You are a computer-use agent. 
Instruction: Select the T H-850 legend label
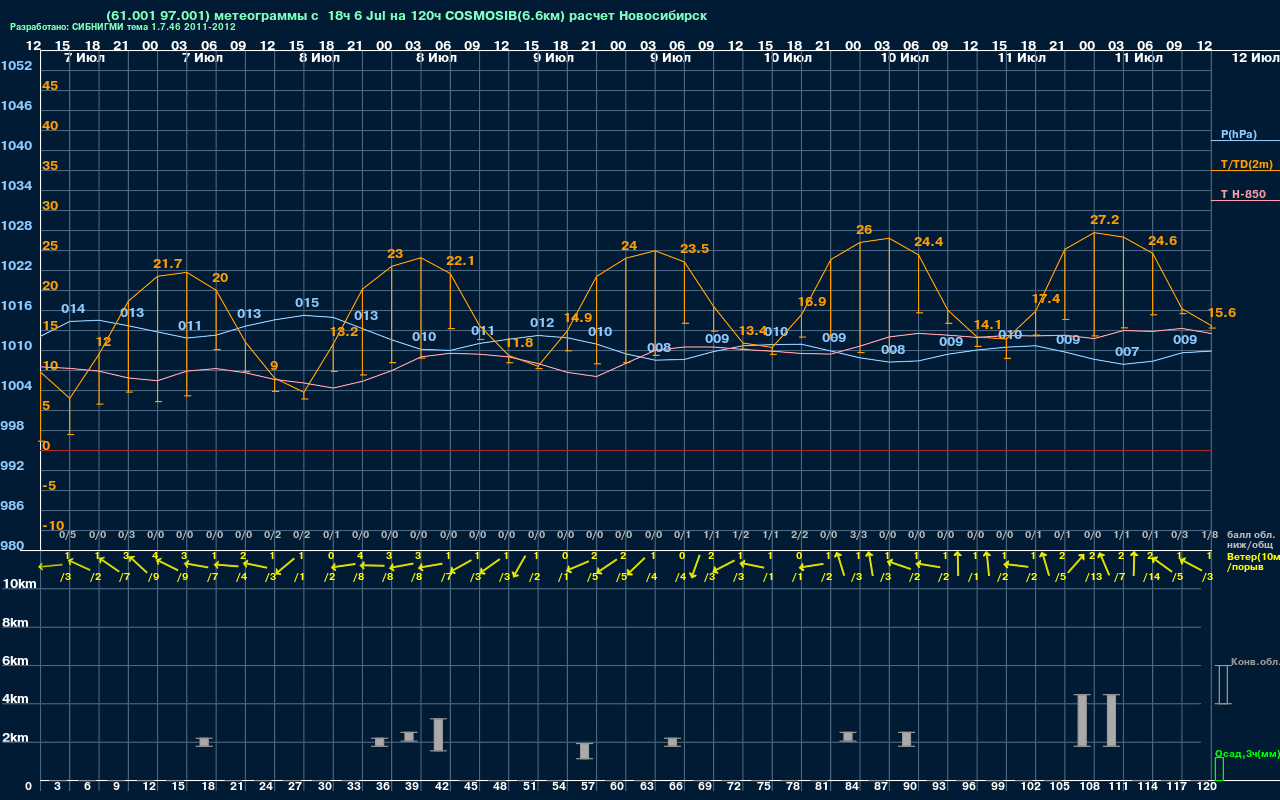point(1243,194)
